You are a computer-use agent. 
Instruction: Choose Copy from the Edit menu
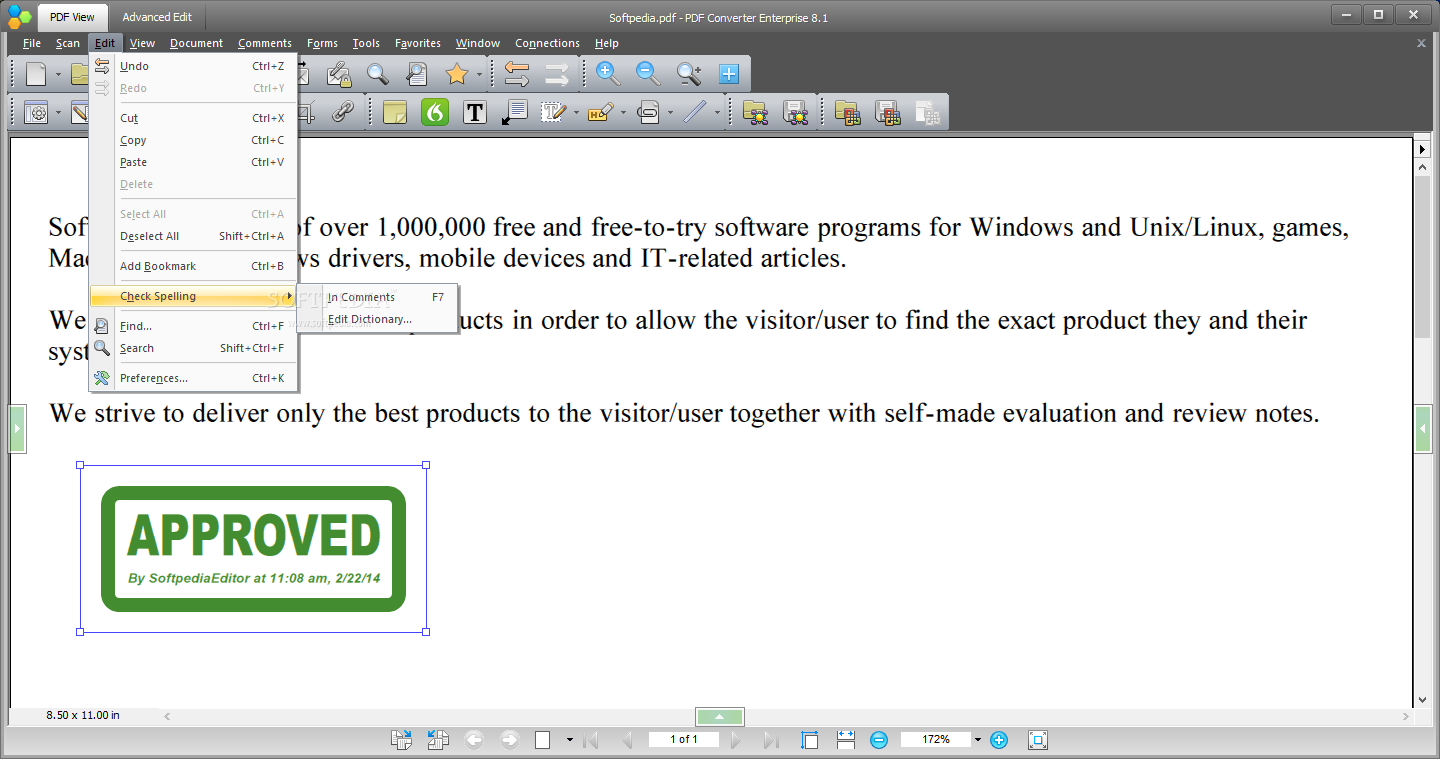tap(193, 140)
